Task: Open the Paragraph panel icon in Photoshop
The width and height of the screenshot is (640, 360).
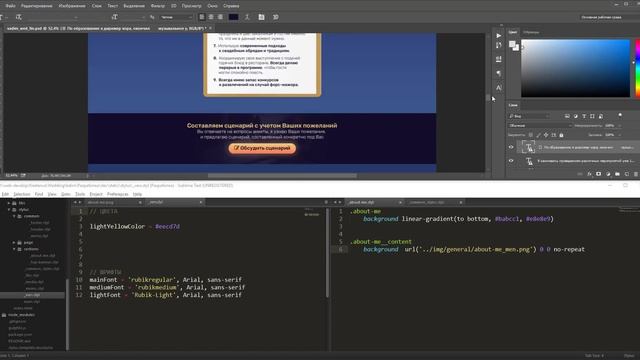Action: (498, 73)
